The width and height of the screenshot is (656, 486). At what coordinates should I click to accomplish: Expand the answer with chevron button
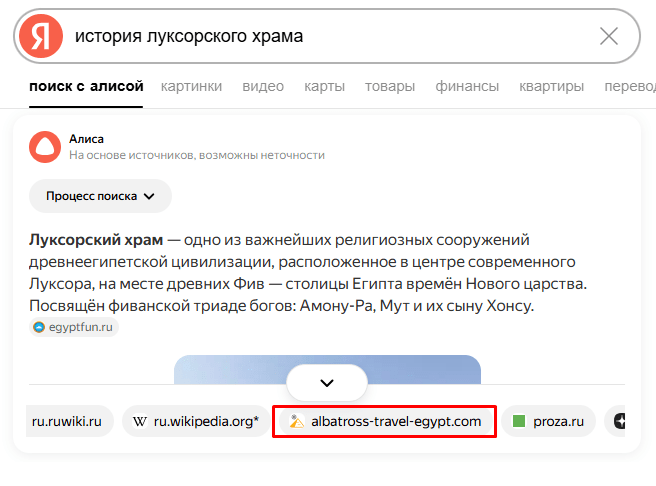[x=327, y=383]
